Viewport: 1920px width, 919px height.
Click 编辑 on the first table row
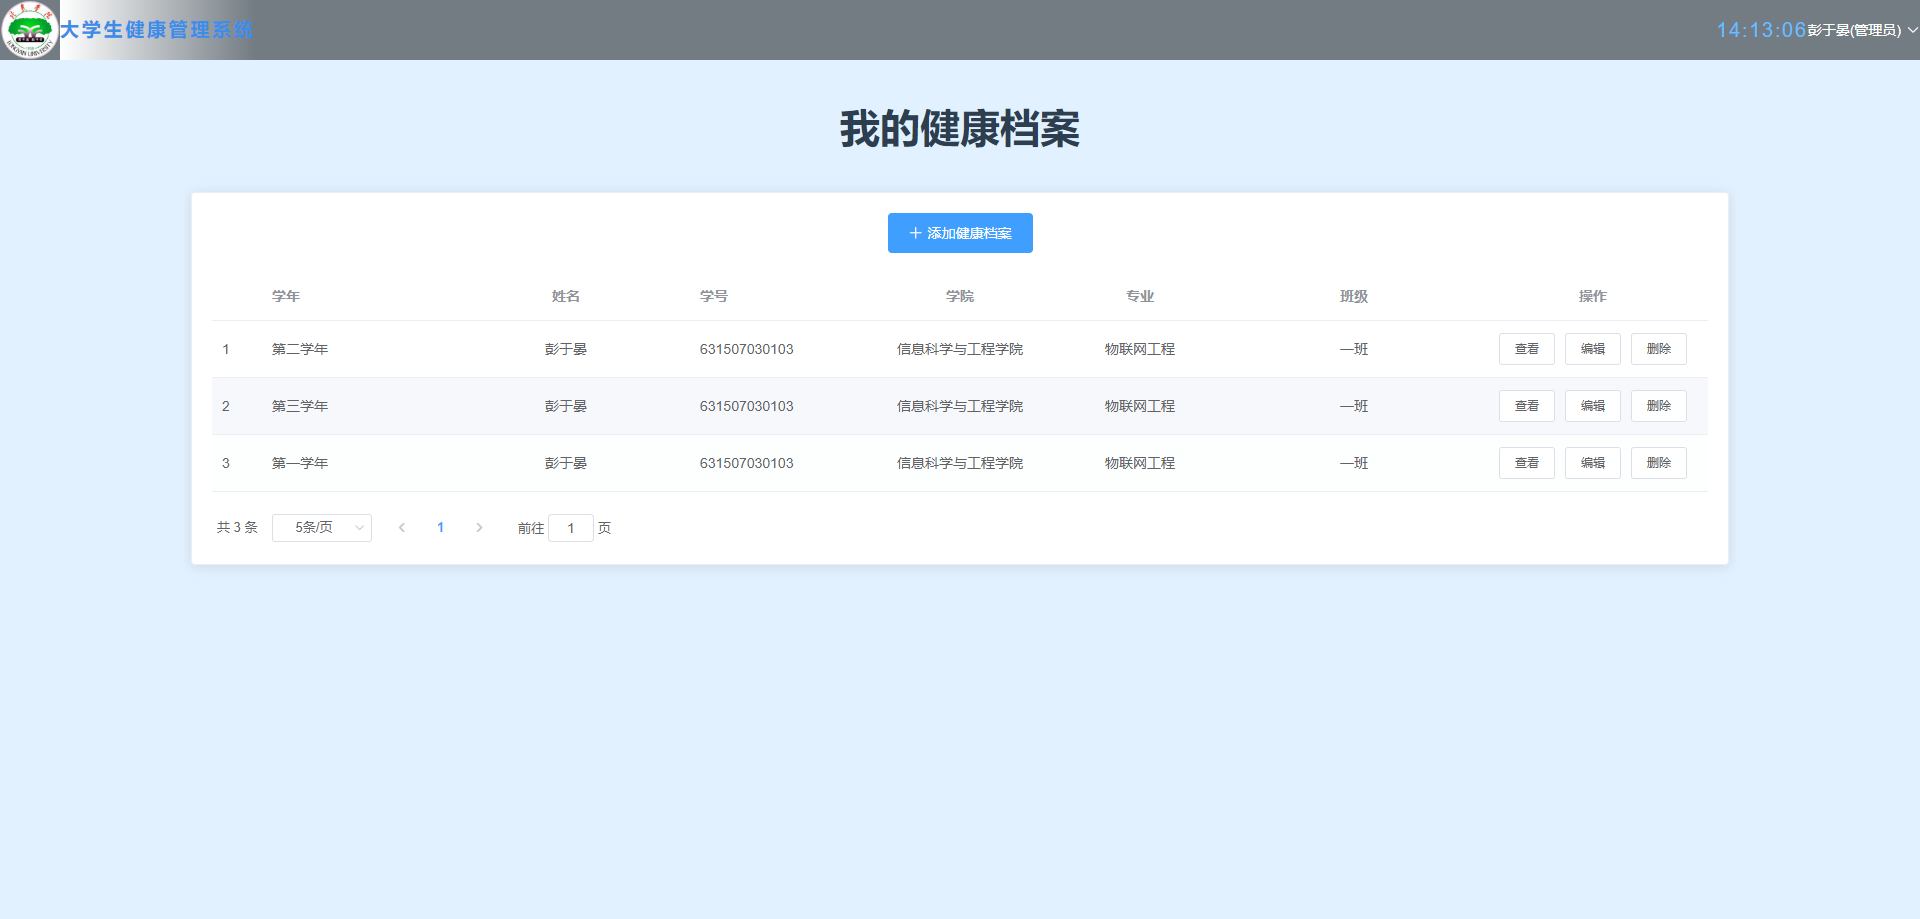[1592, 348]
